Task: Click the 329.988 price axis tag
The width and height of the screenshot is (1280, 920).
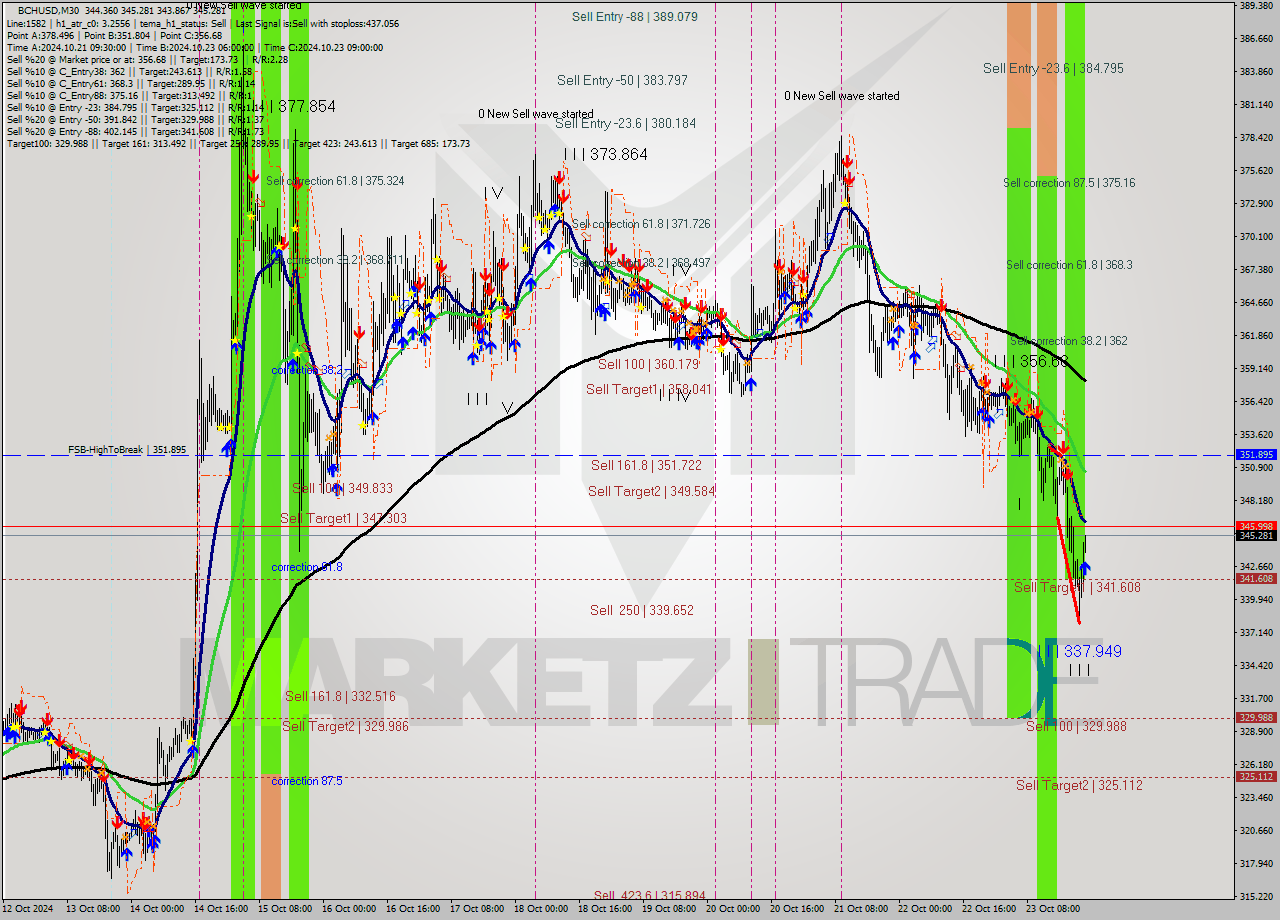Action: pyautogui.click(x=1257, y=717)
